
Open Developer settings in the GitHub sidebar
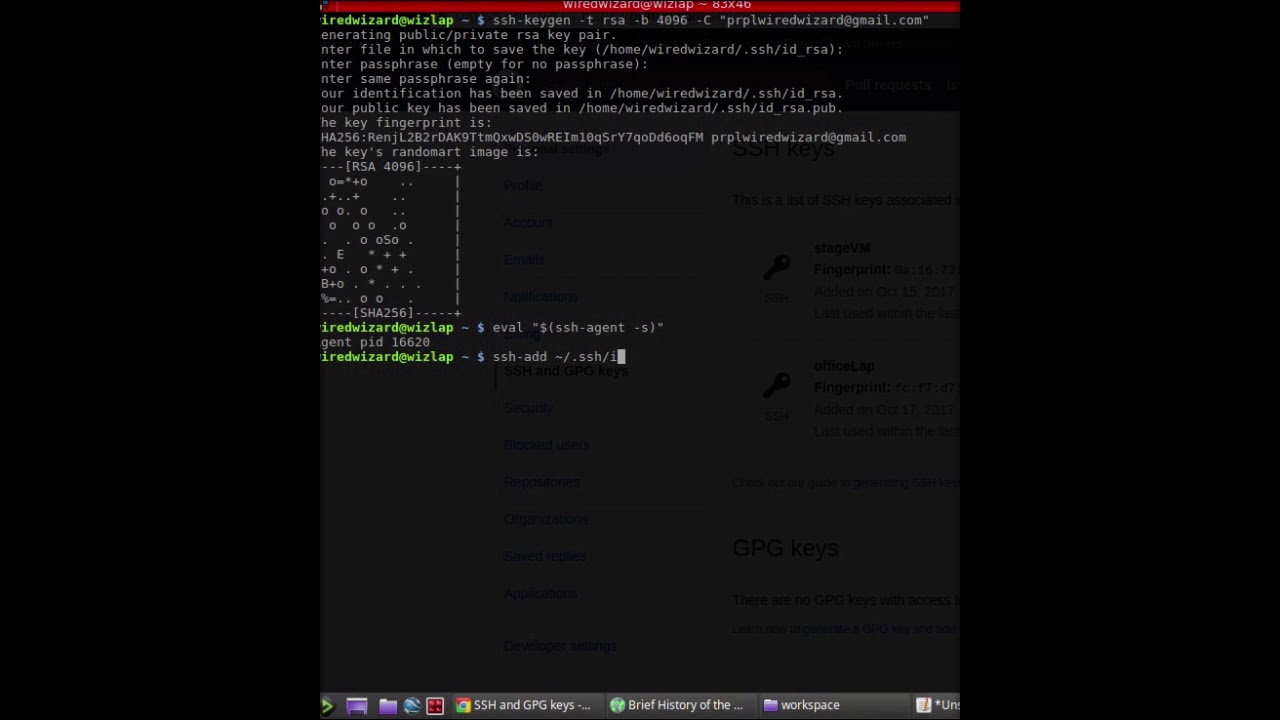[x=560, y=646]
